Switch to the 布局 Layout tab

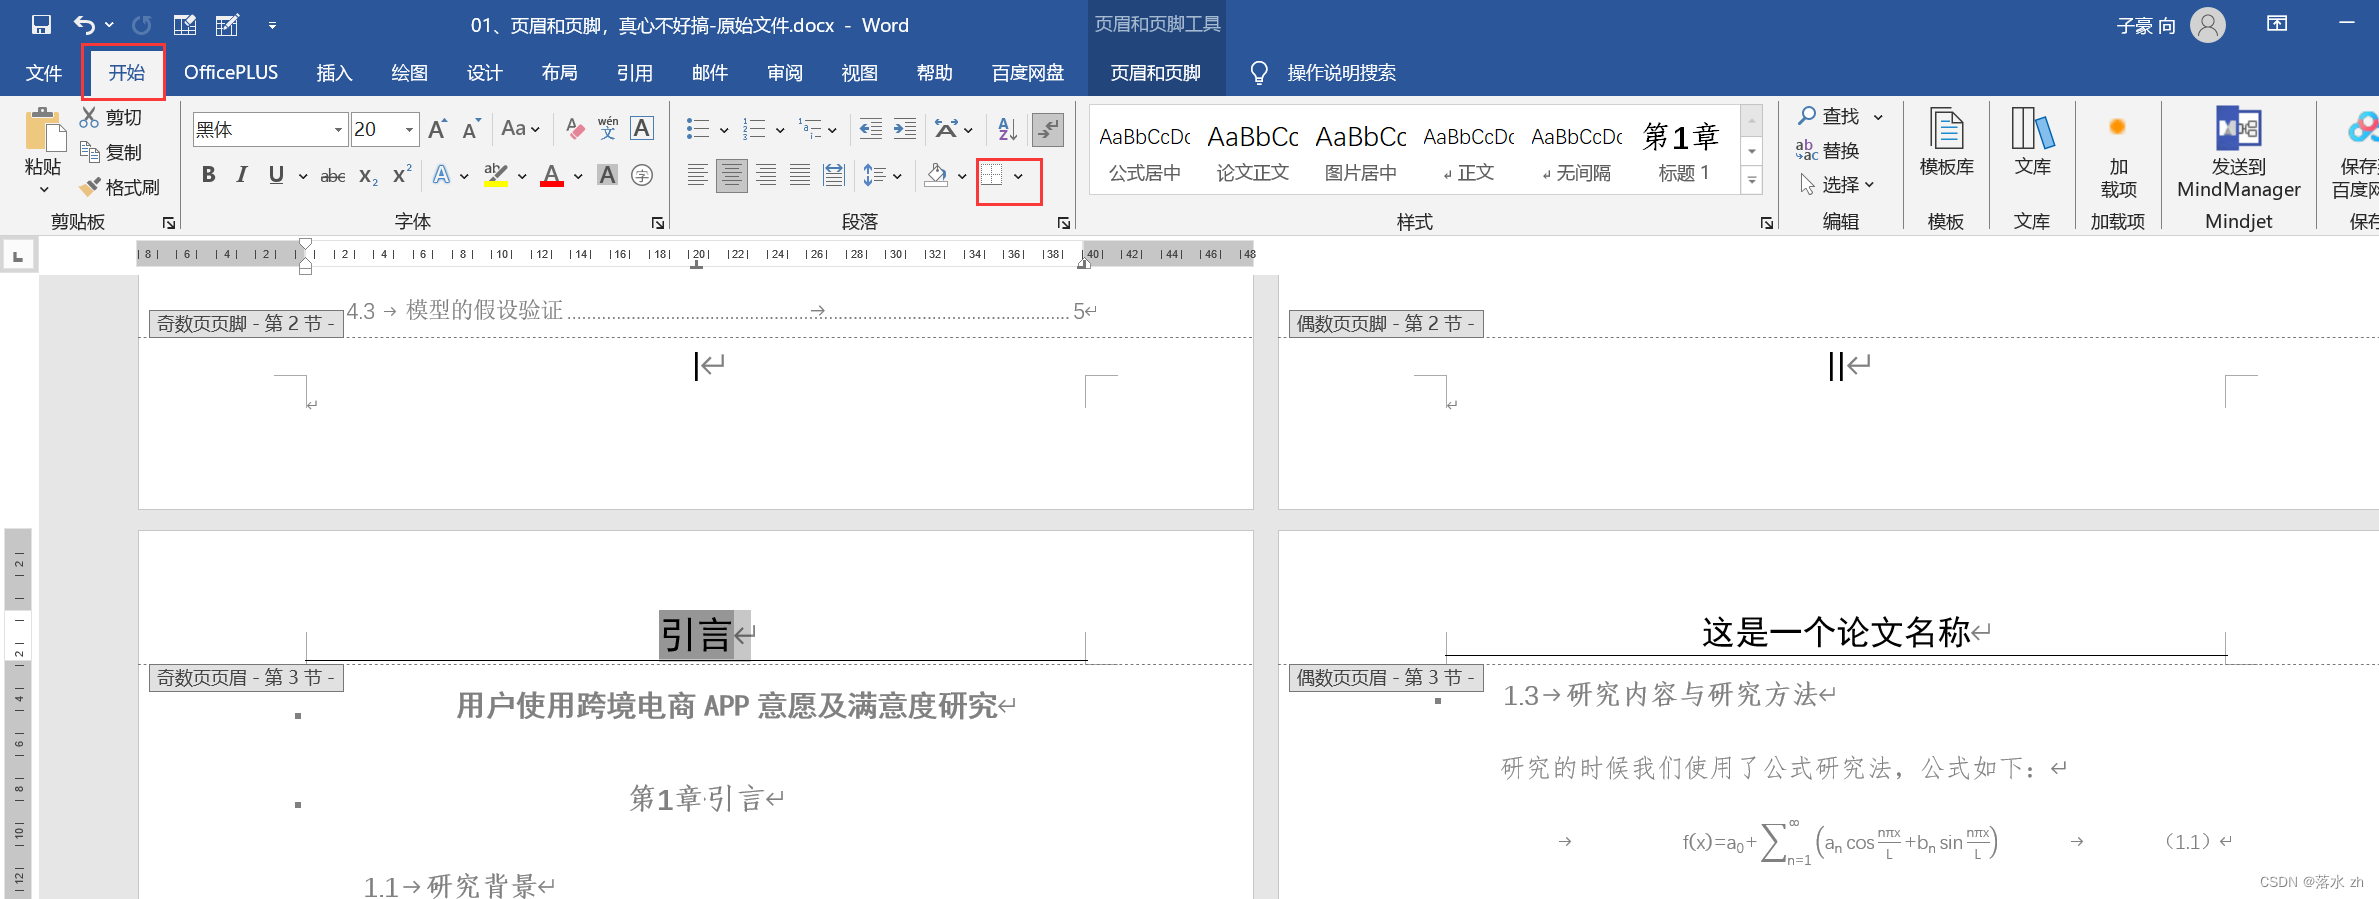559,72
